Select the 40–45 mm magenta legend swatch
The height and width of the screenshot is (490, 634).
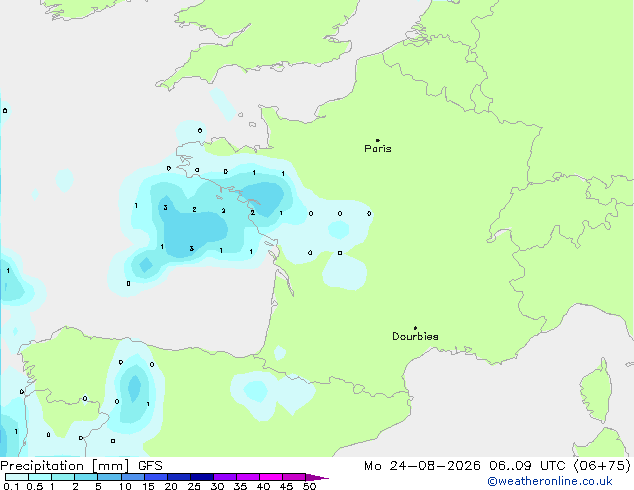coord(271,477)
